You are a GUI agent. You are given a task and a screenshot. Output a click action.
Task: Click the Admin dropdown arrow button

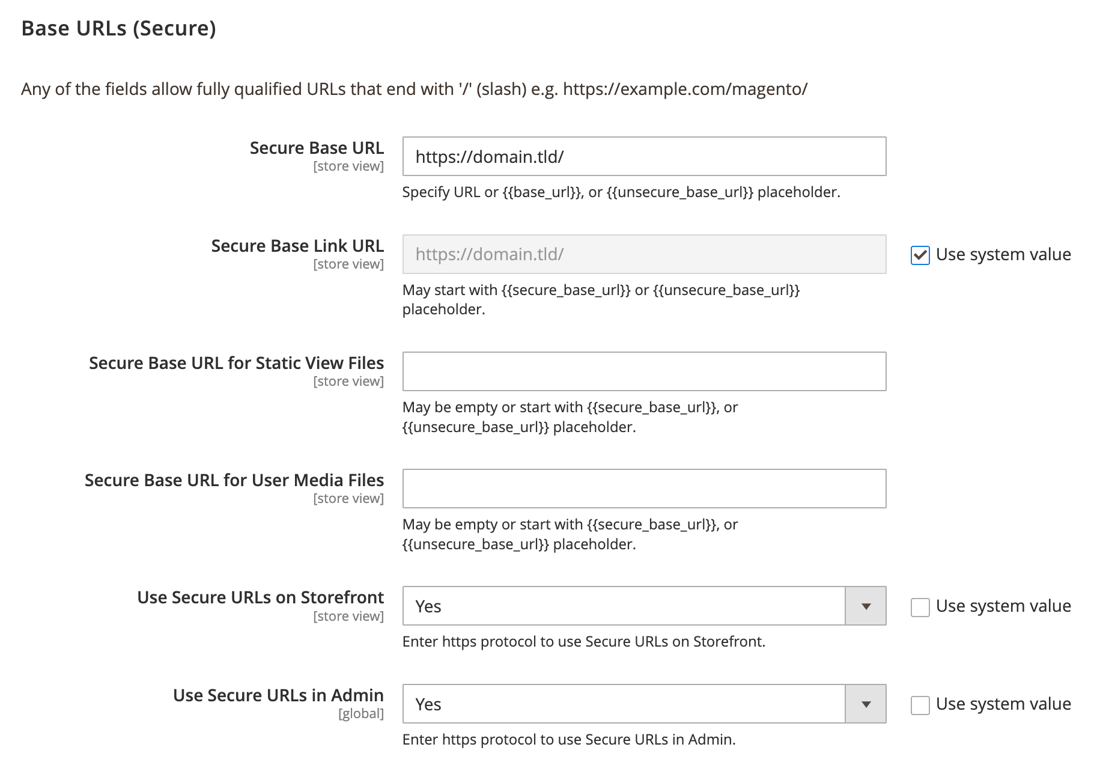866,704
